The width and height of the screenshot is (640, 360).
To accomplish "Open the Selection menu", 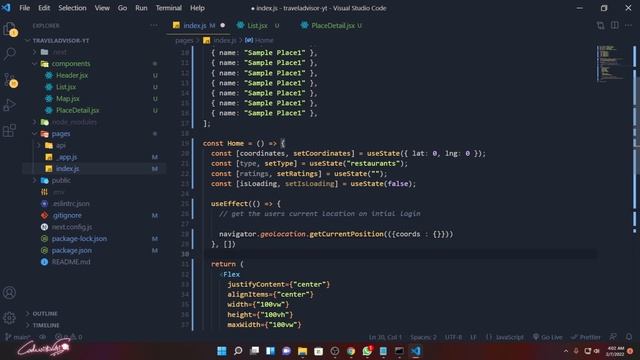I will click(72, 8).
